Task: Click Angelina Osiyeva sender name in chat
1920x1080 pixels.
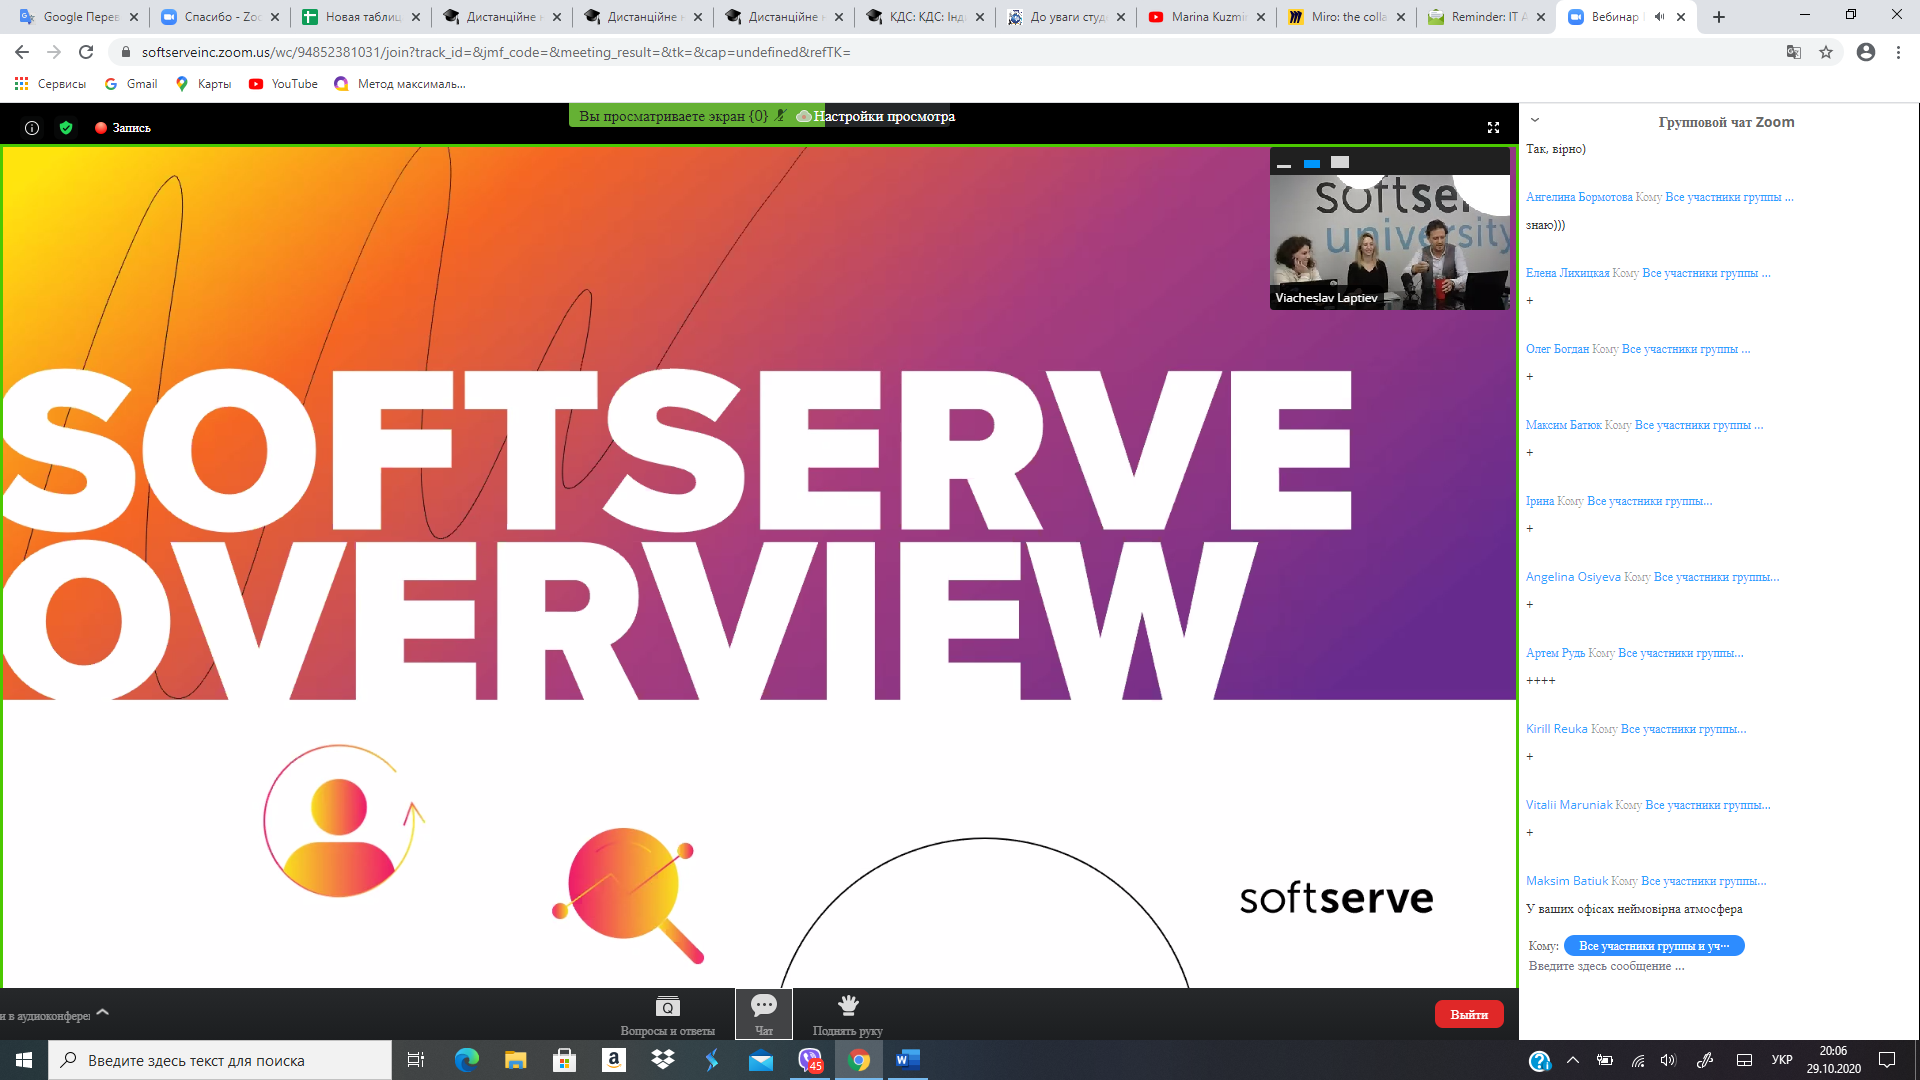Action: 1573,577
